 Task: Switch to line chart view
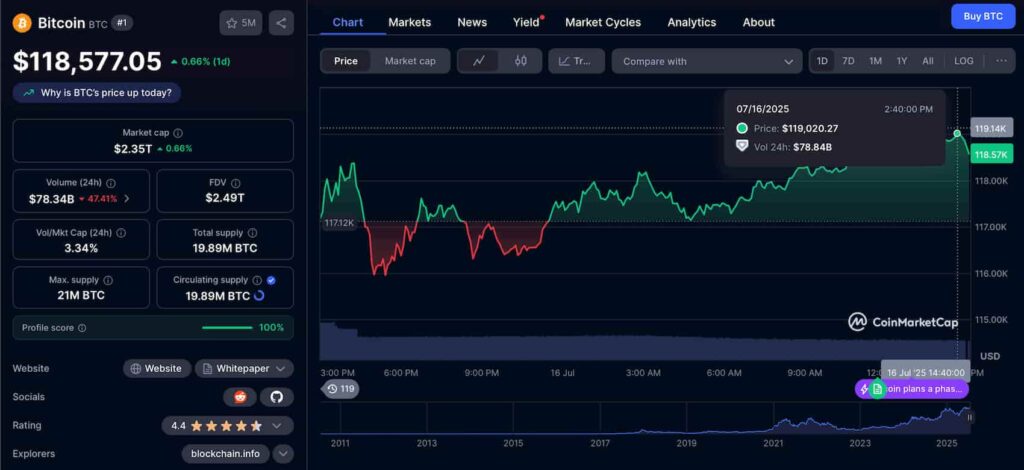click(479, 61)
